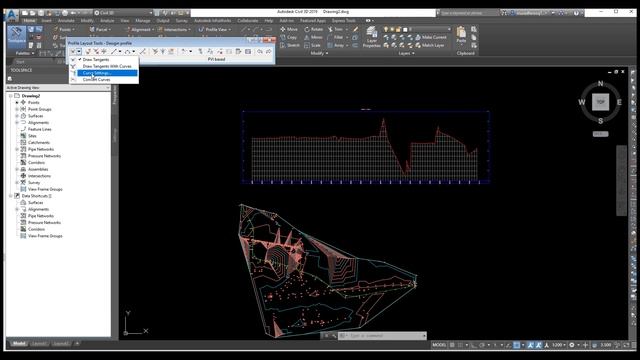Switch to the Manage ribbon tab
Image resolution: width=640 pixels, height=360 pixels.
point(143,20)
